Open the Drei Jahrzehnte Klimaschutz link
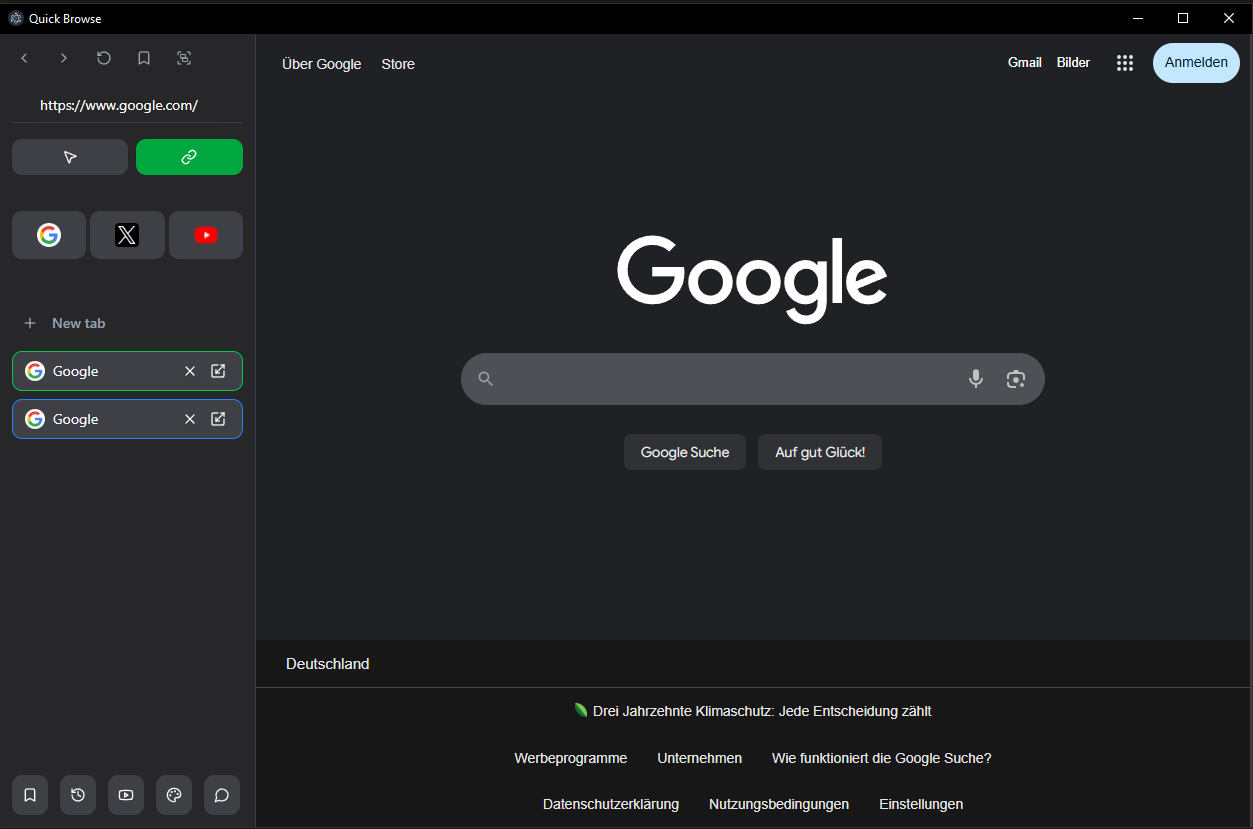Viewport: 1253px width, 829px height. [753, 711]
